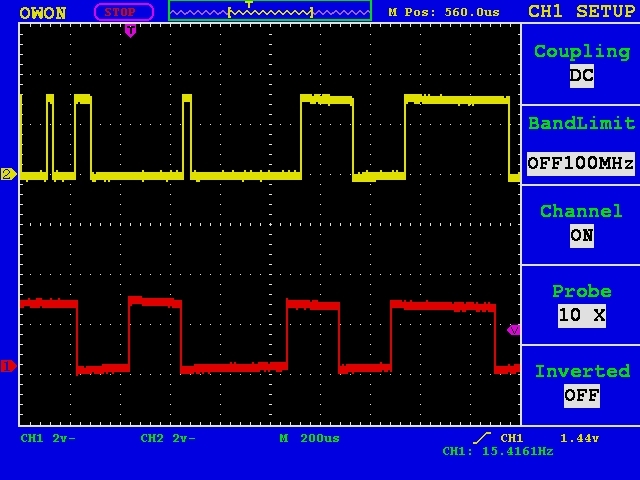Click the M 200us timebase readout

pyautogui.click(x=309, y=438)
